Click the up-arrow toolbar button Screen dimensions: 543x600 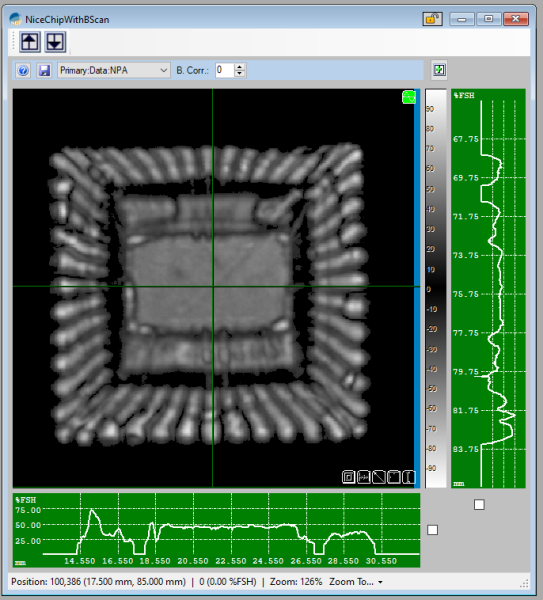click(30, 42)
